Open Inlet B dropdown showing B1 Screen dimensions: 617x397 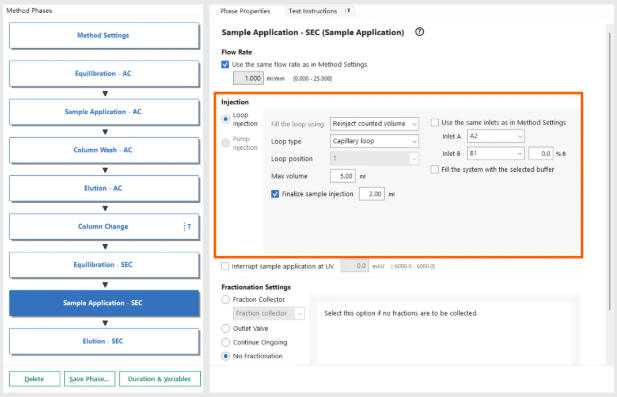[495, 153]
